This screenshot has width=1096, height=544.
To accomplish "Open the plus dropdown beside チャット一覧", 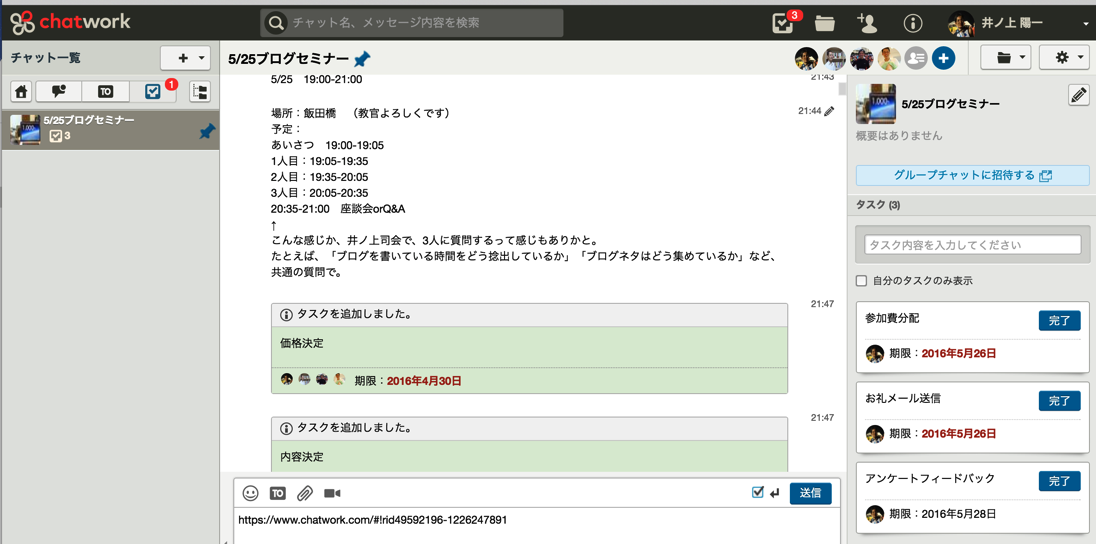I will click(x=186, y=59).
